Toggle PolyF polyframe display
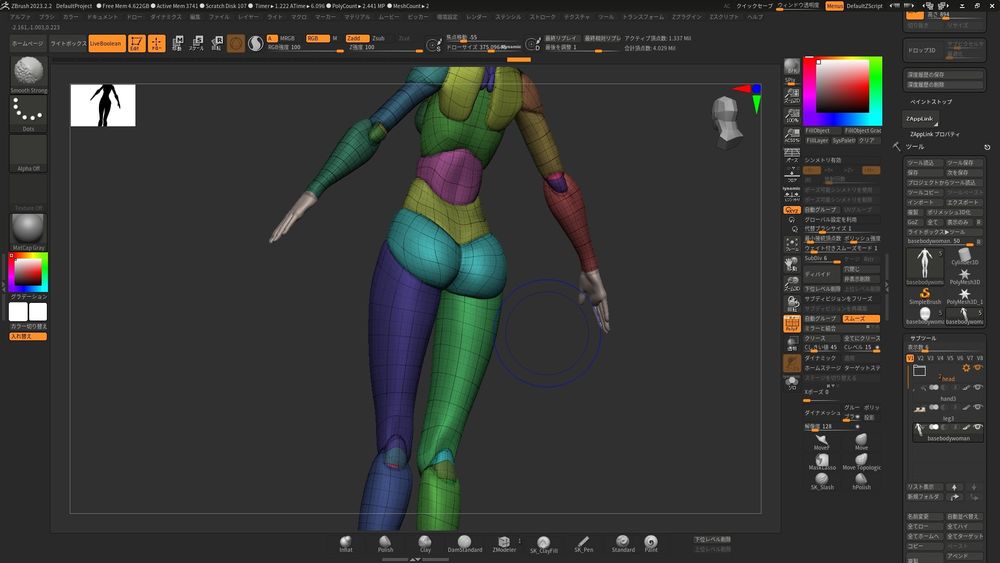Screen dimensions: 1000x563 (x=791, y=324)
